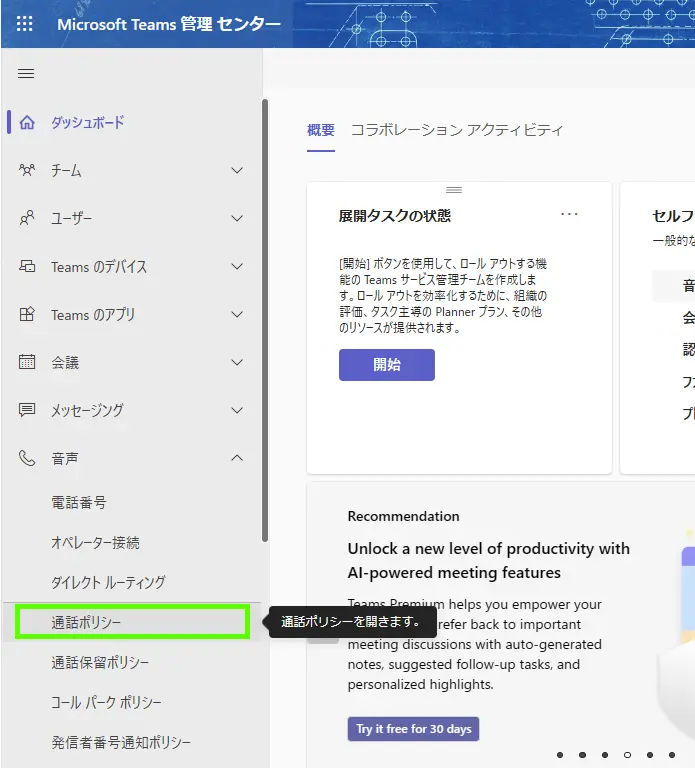Grab the drag handle above 展開タスクの状態
The height and width of the screenshot is (768, 695).
pyautogui.click(x=454, y=190)
